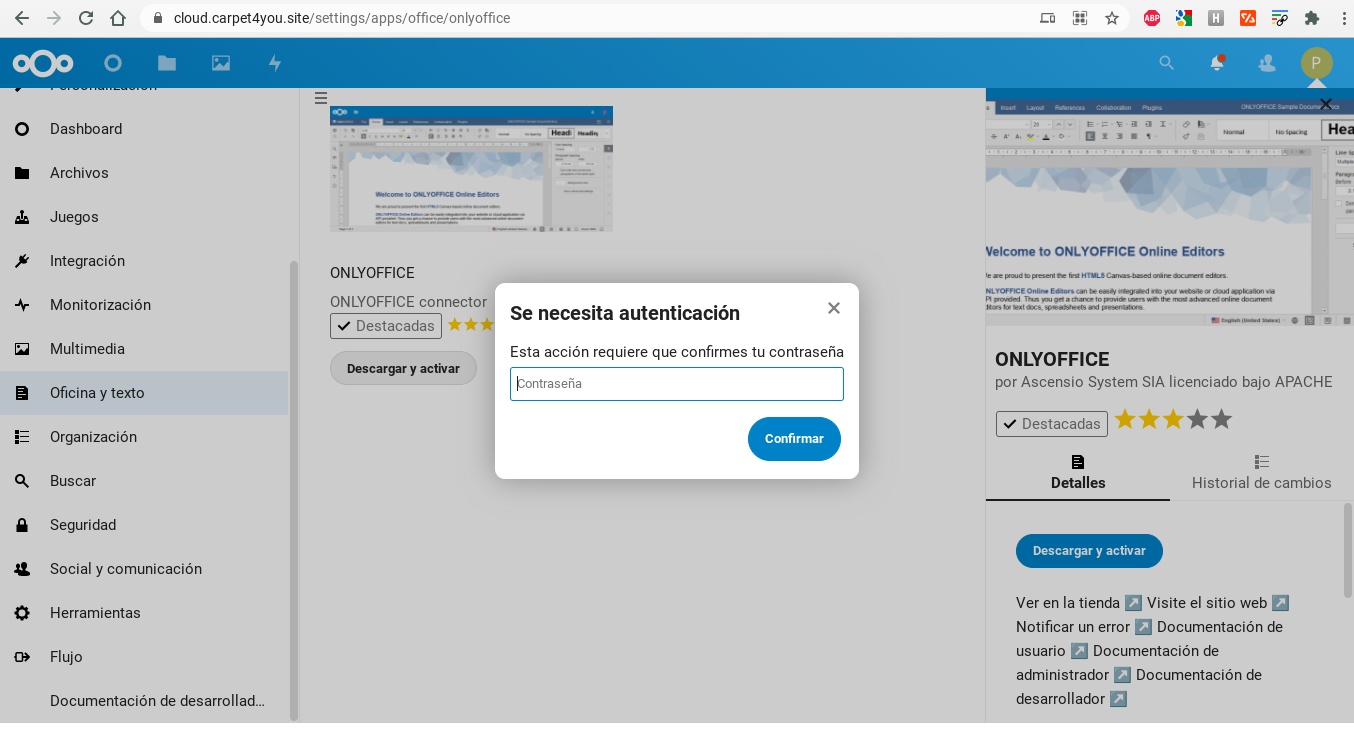Screen dimensions: 1354x734
Task: Open the Files folder icon in header
Action: pos(167,63)
